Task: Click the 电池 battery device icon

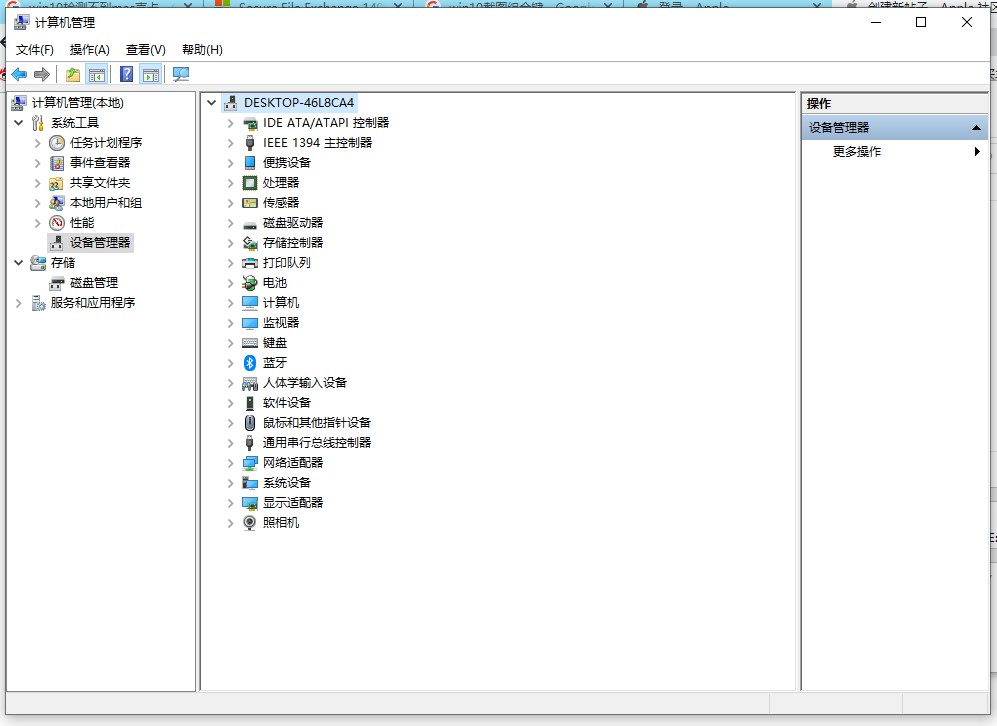Action: (x=250, y=282)
